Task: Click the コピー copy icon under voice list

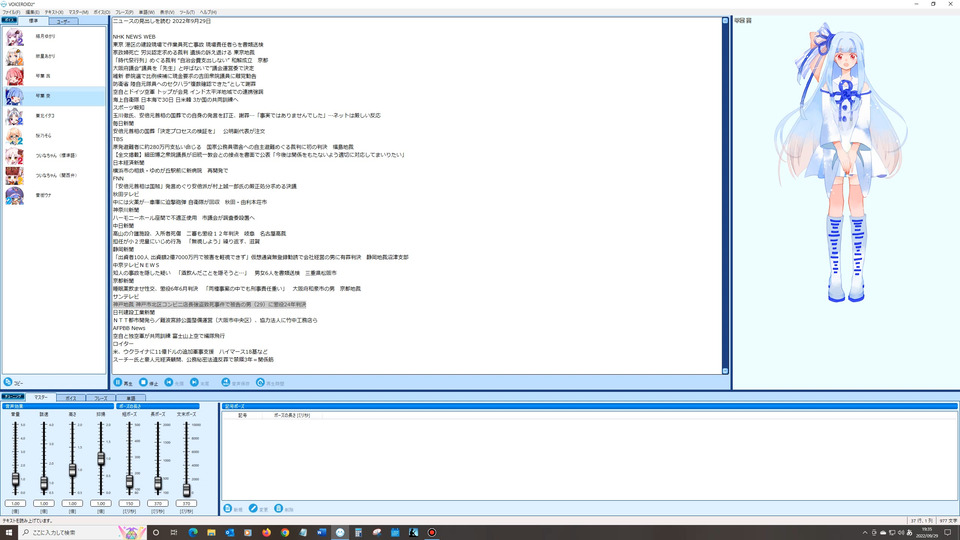Action: pos(8,382)
